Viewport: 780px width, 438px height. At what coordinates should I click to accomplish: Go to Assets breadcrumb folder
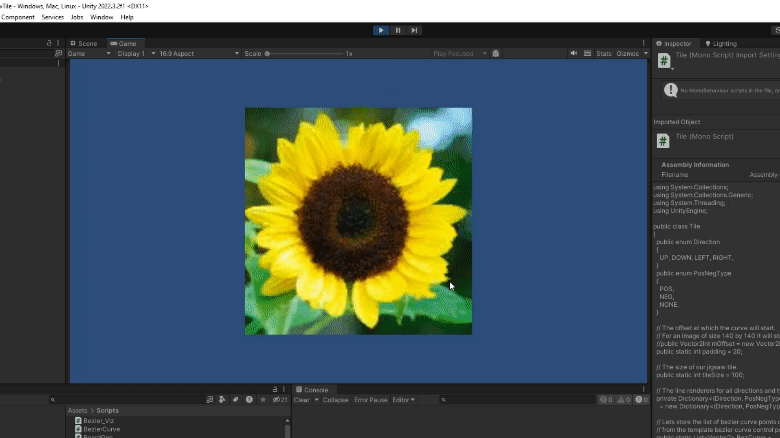77,411
